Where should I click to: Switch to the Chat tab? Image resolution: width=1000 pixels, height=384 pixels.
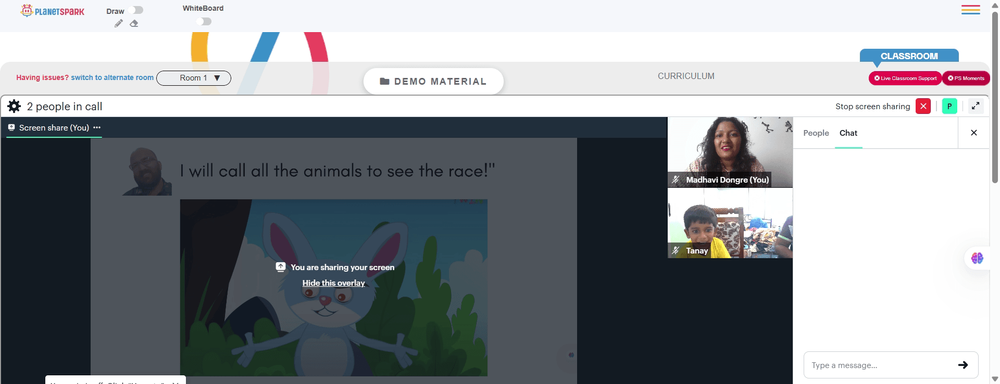click(x=848, y=133)
